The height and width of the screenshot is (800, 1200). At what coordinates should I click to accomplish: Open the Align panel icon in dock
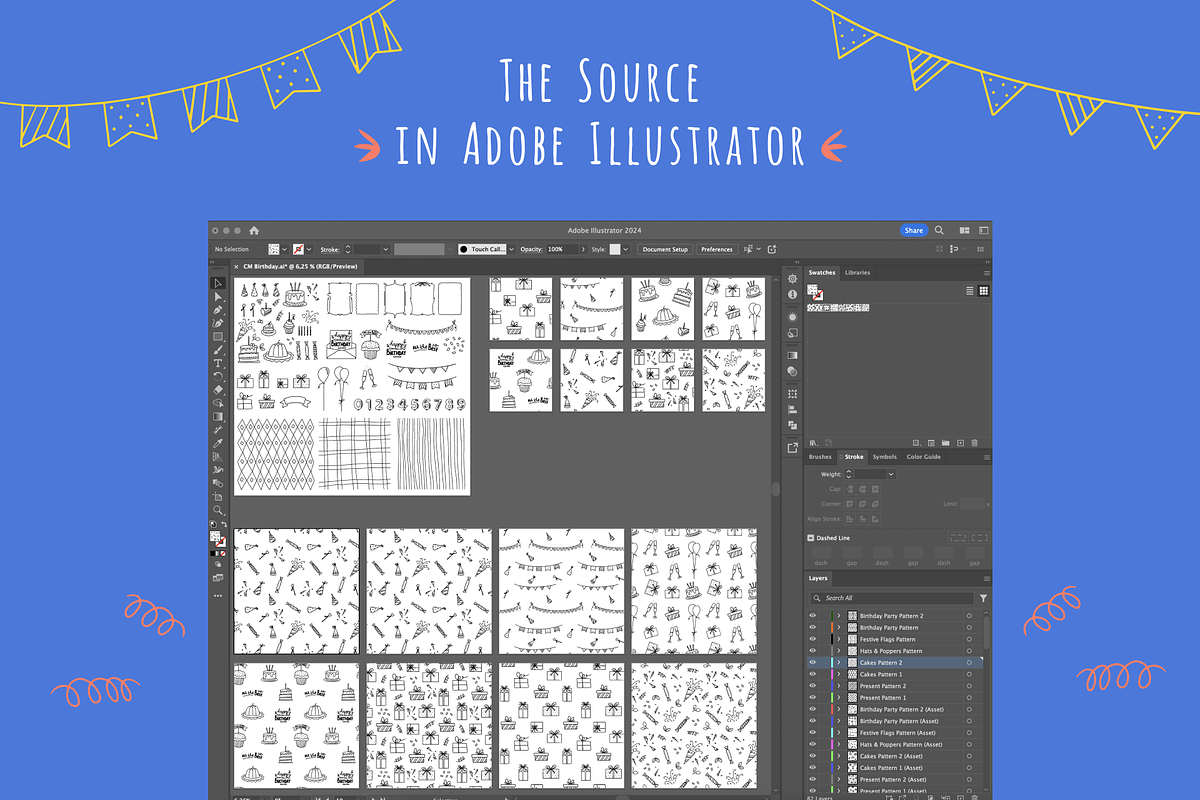[x=793, y=410]
